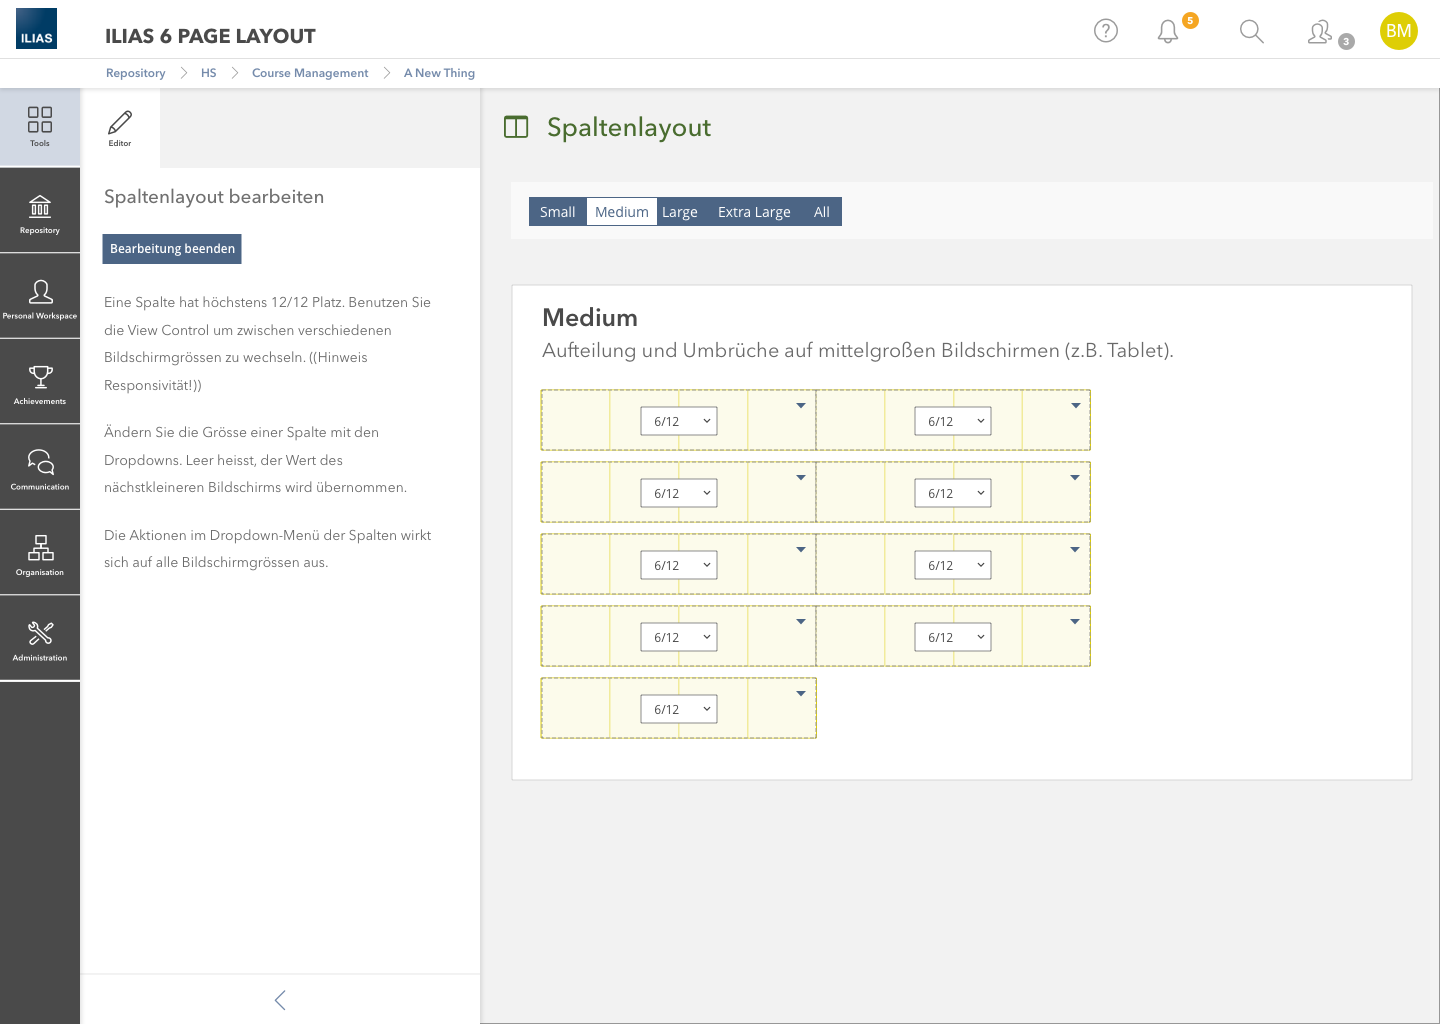
Task: Show notifications from the bell icon
Action: pos(1168,32)
